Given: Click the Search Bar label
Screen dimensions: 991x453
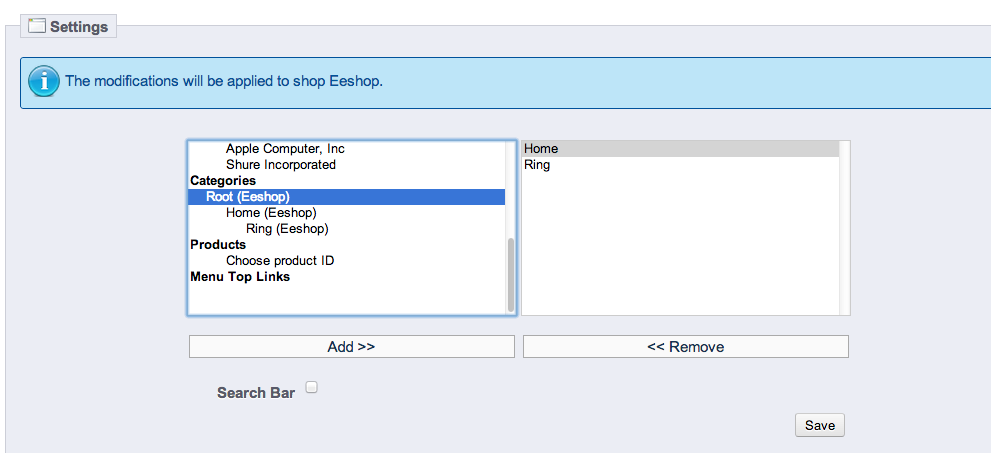Looking at the screenshot, I should pos(256,393).
